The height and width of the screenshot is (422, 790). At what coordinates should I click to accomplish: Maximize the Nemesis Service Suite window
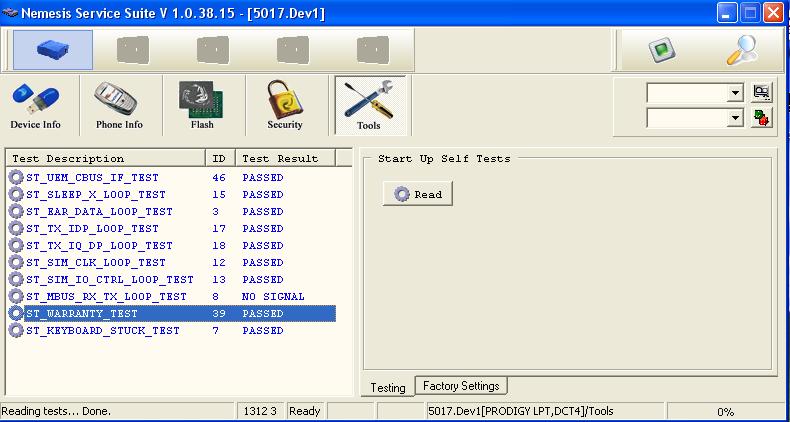point(750,13)
